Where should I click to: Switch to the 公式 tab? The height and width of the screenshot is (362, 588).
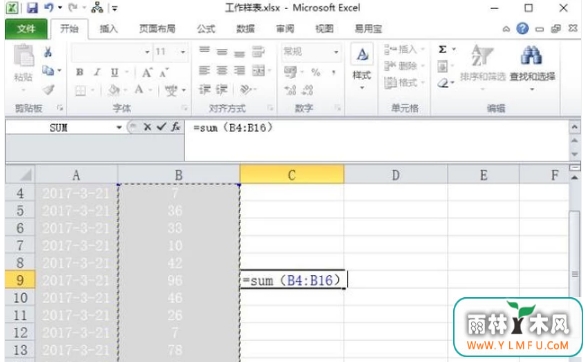pyautogui.click(x=206, y=29)
